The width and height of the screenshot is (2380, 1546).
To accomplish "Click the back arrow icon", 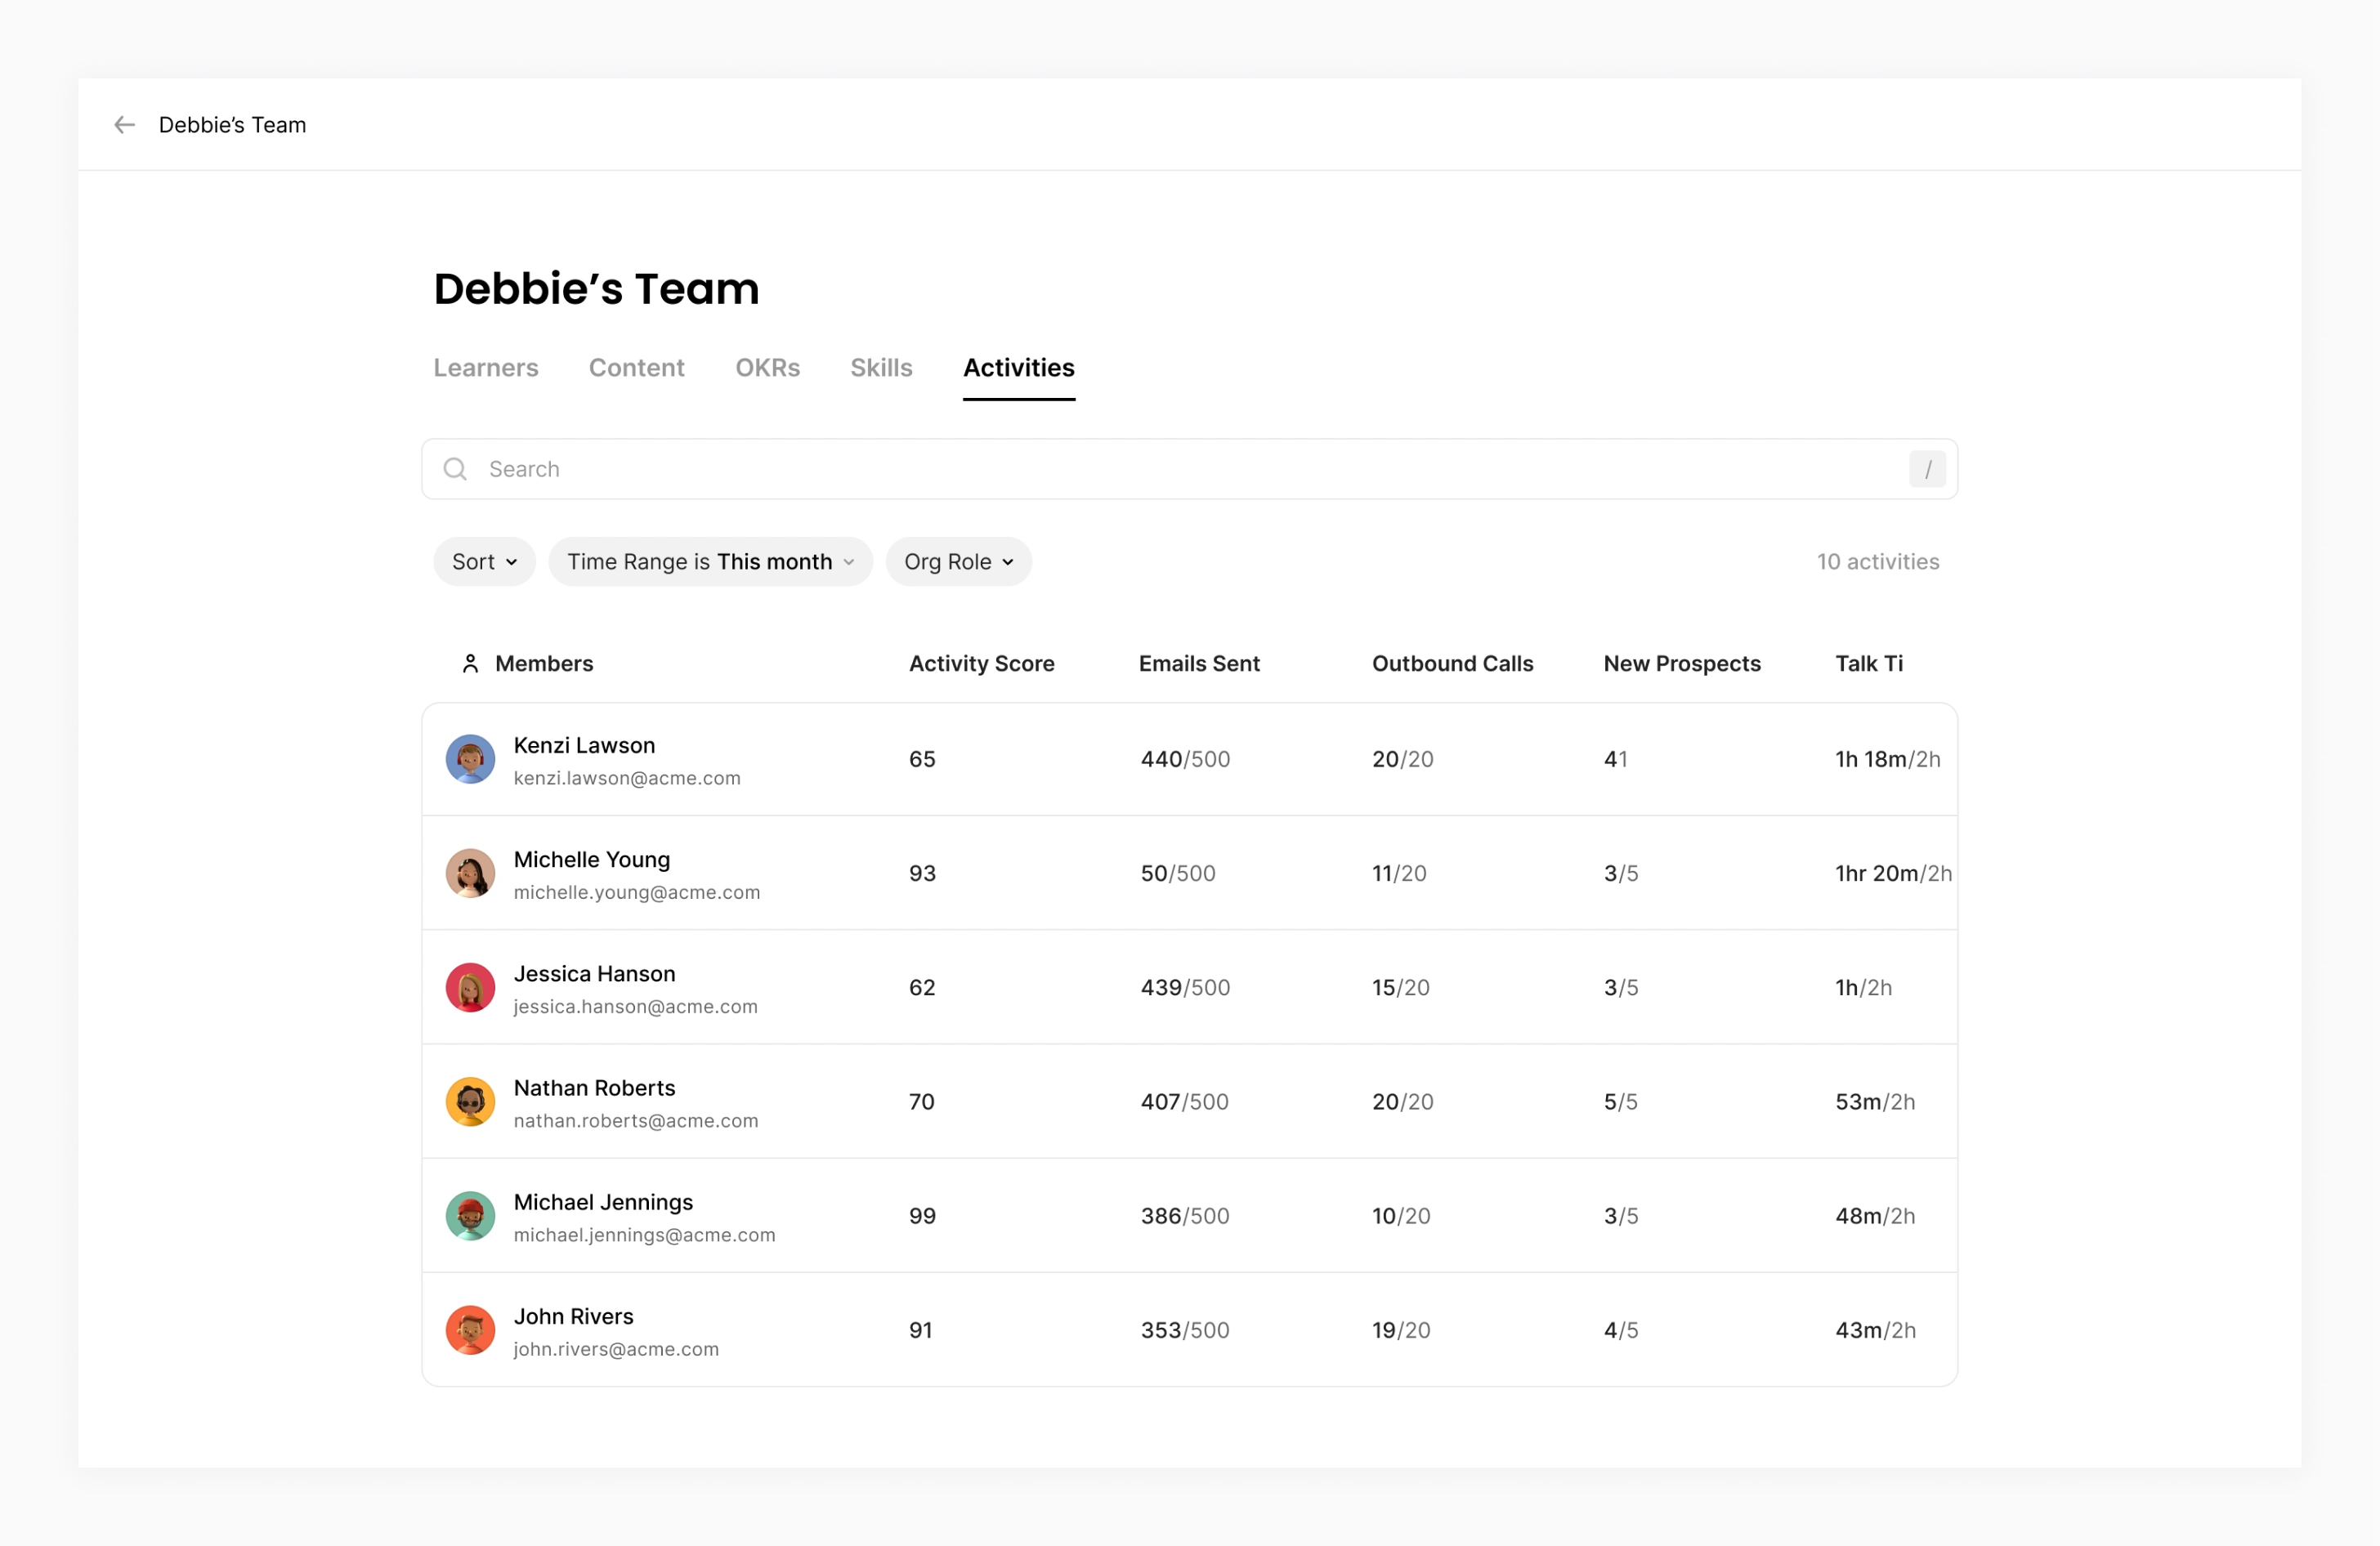I will point(124,125).
